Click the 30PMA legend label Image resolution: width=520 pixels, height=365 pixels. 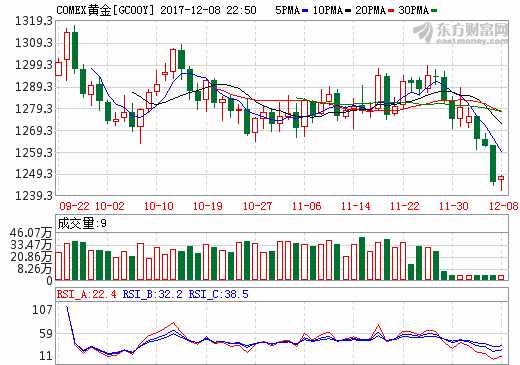click(414, 10)
